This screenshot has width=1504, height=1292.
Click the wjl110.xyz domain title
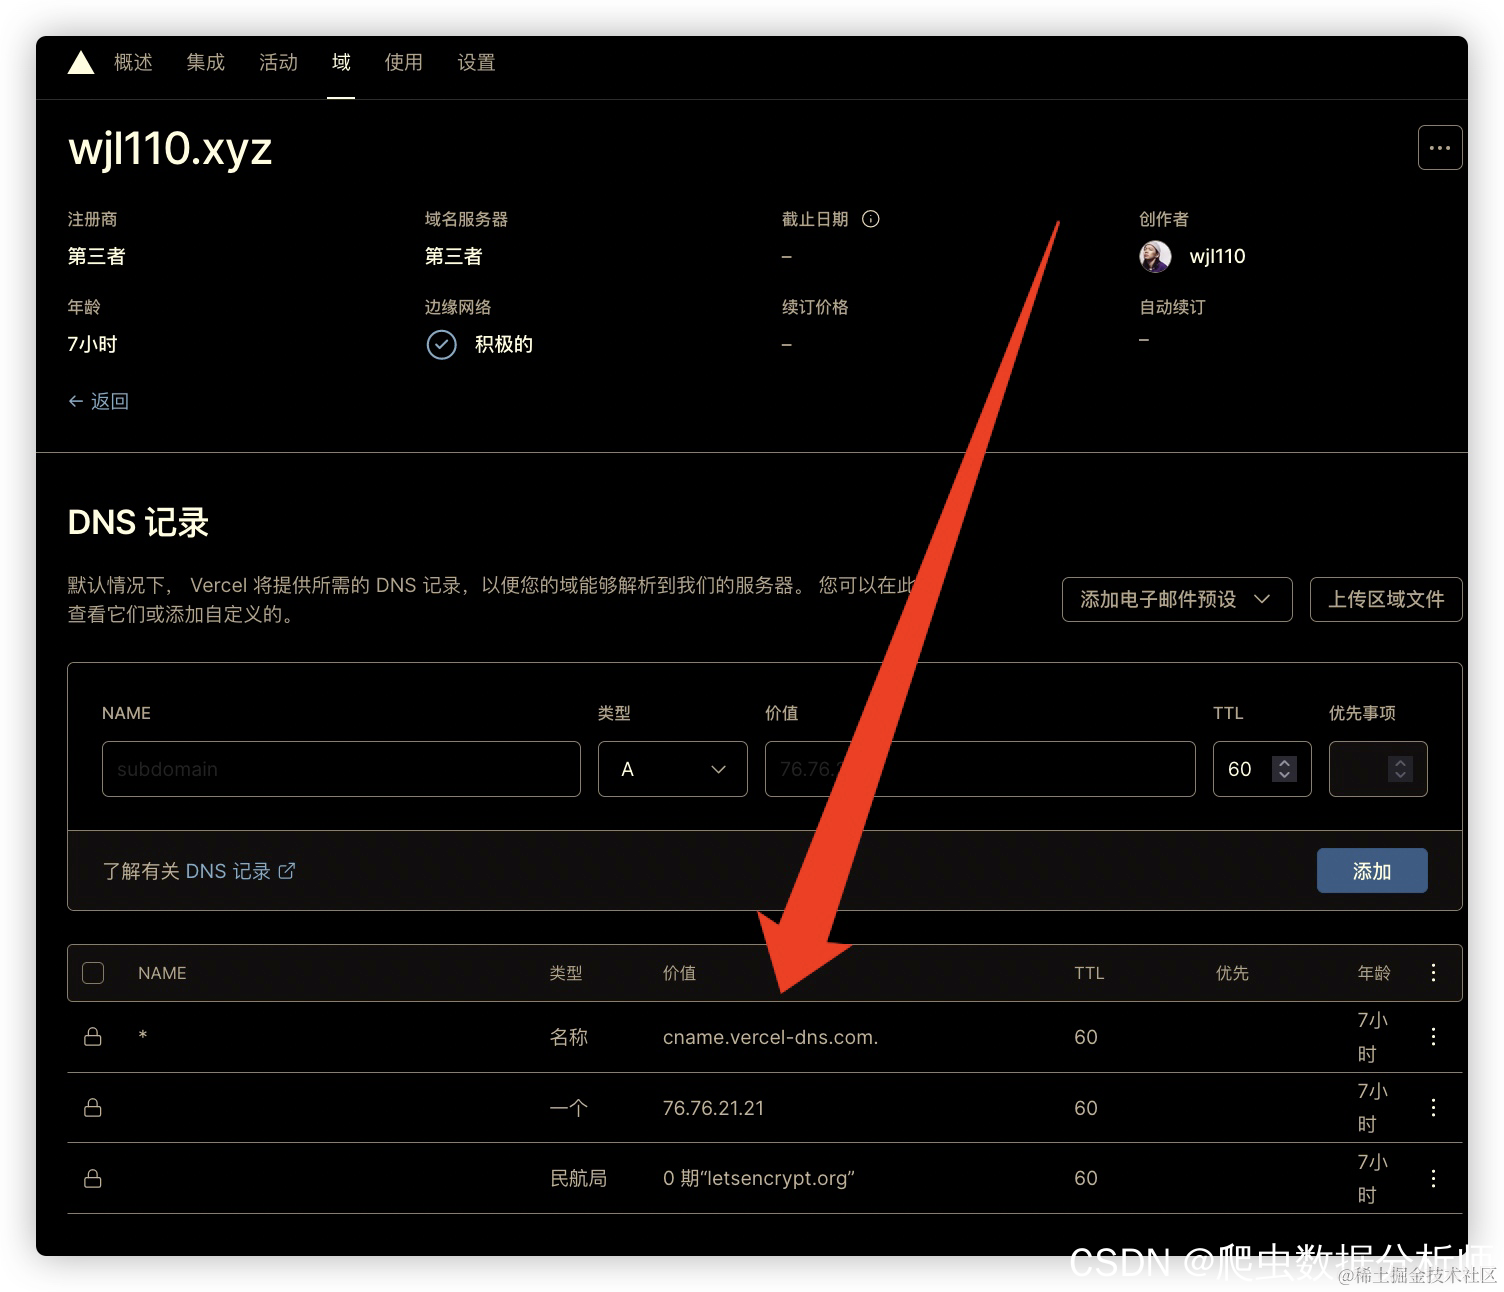pyautogui.click(x=170, y=149)
